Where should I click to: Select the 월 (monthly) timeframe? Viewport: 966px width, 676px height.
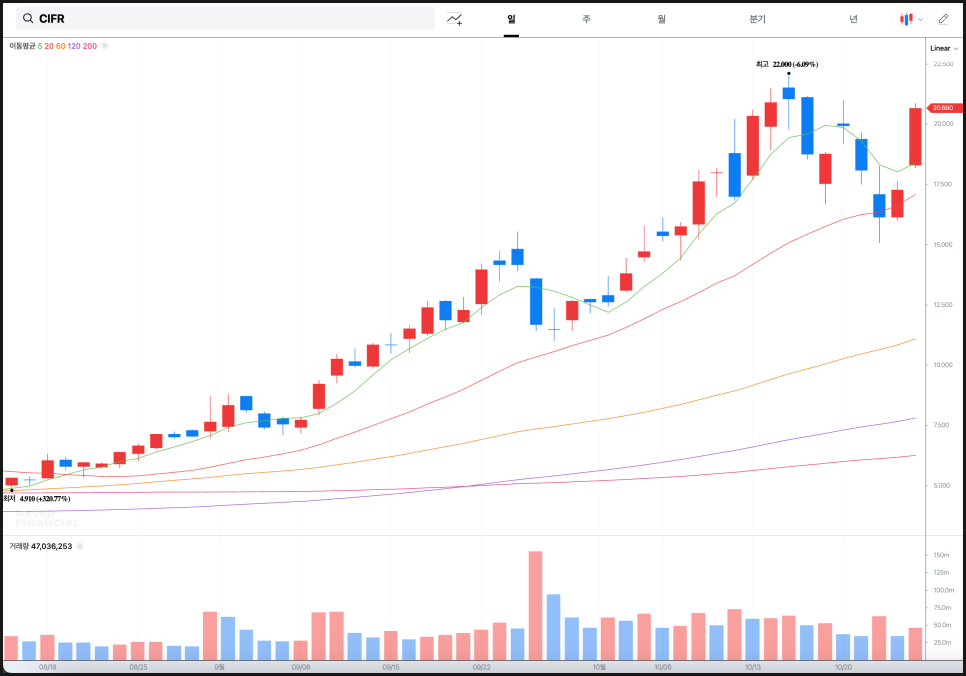point(661,19)
